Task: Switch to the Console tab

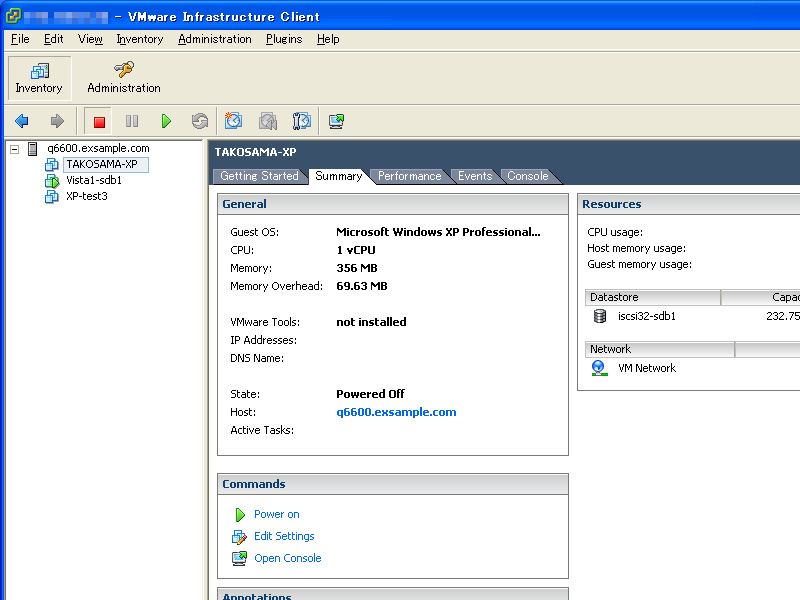Action: 528,176
